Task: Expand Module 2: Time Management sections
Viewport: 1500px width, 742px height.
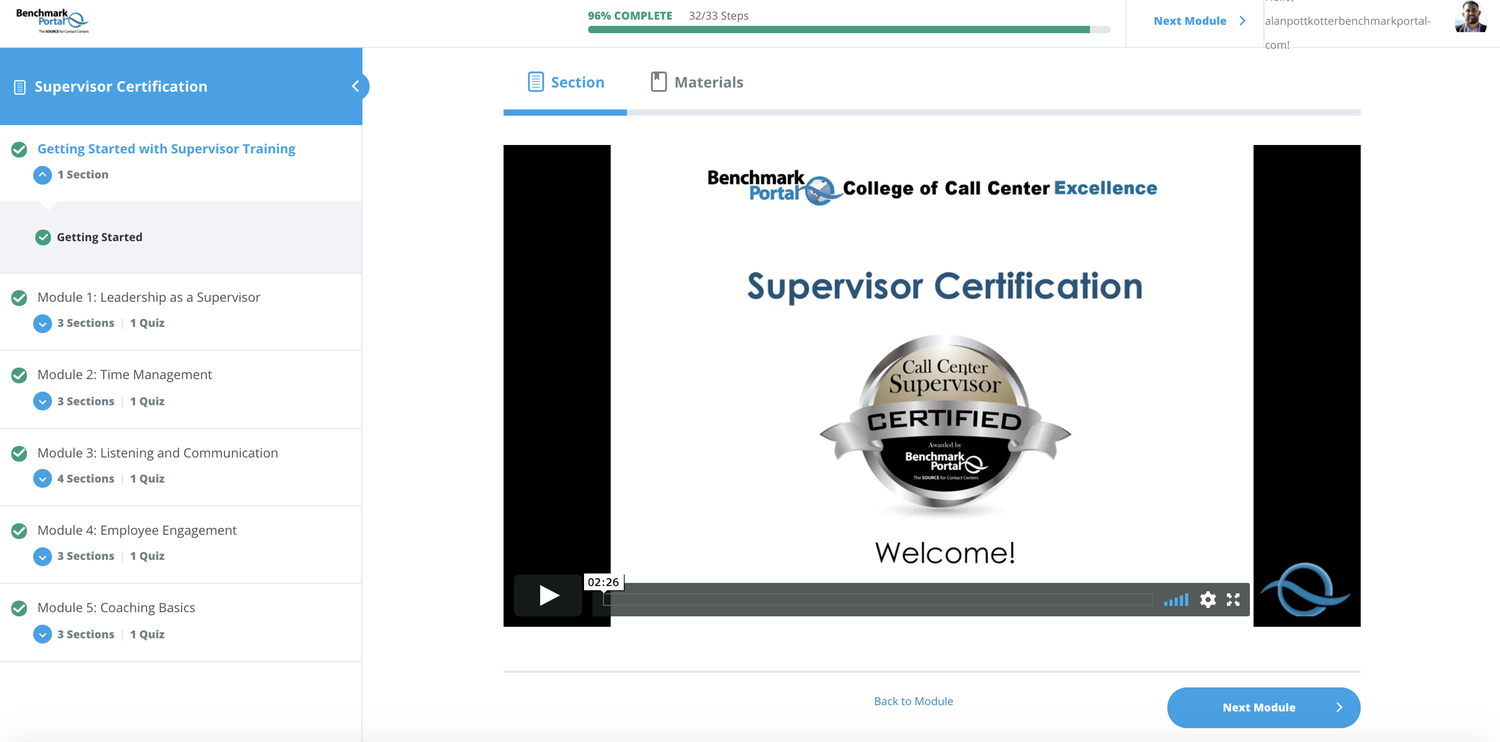Action: coord(42,401)
